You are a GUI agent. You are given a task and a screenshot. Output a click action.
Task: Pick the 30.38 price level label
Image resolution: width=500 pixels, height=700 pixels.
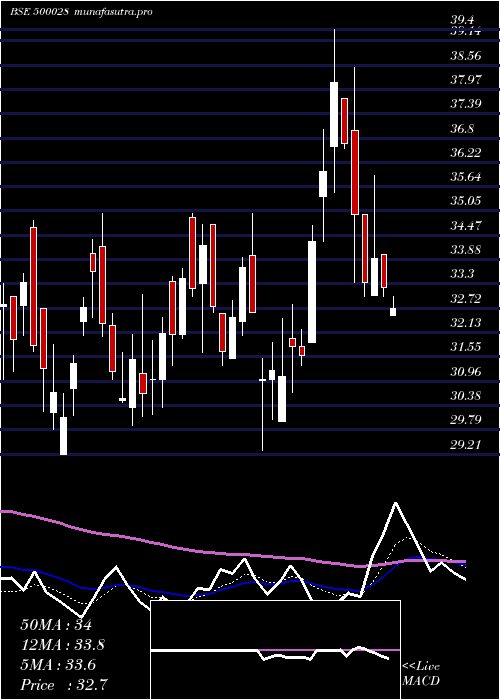point(465,395)
